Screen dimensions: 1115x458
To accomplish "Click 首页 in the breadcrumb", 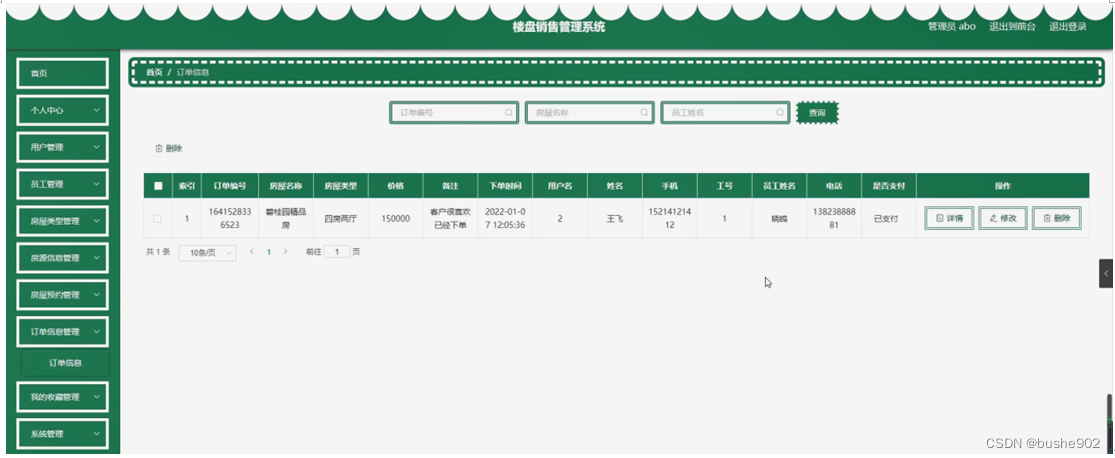I will pos(154,73).
